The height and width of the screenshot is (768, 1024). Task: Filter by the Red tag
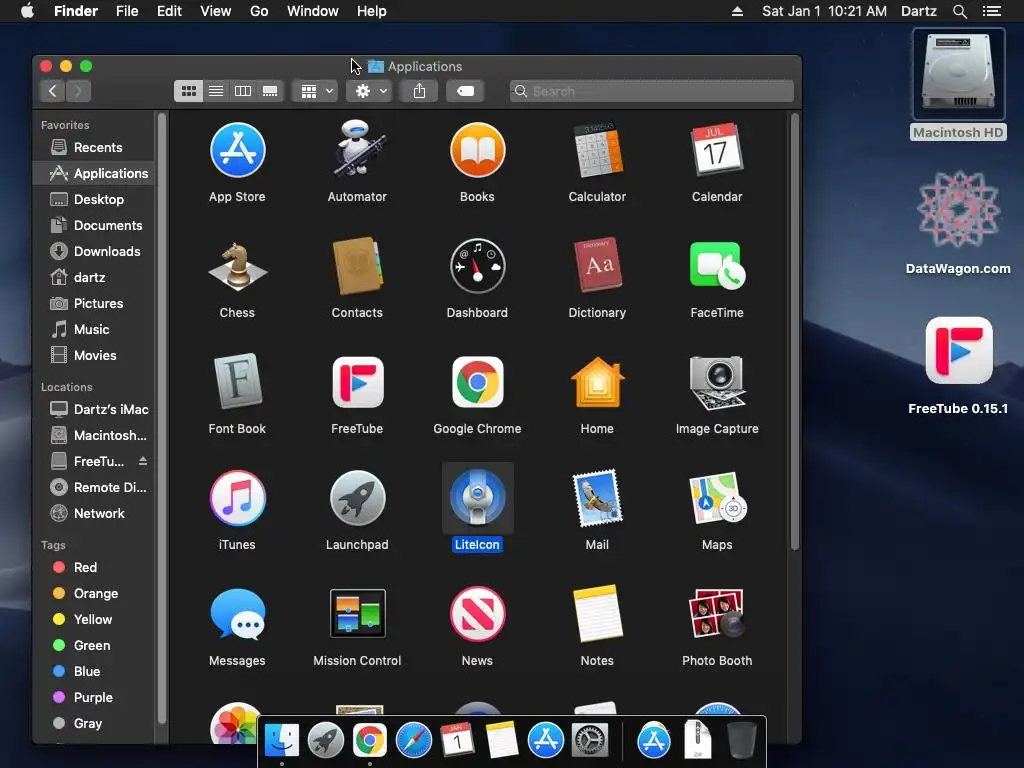point(93,568)
